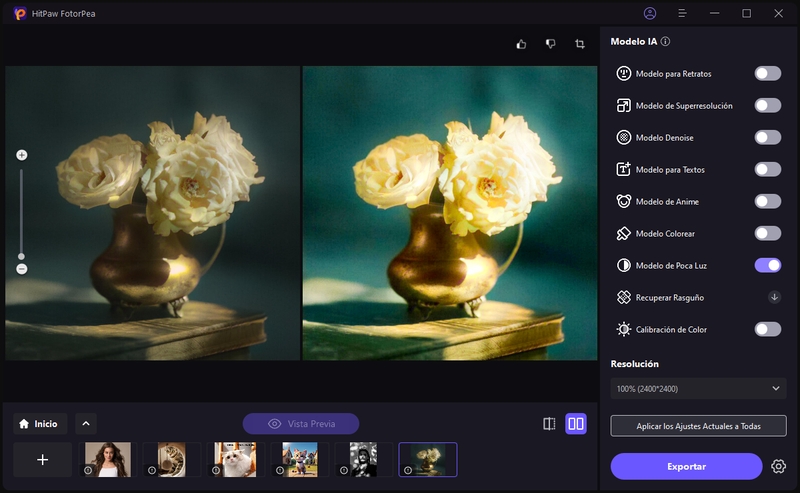Click the Resolución label

[635, 364]
